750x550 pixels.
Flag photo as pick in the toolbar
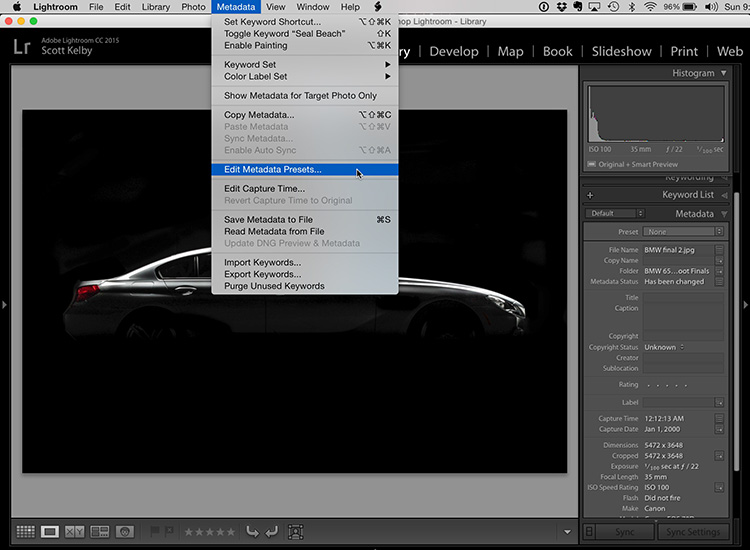click(154, 531)
